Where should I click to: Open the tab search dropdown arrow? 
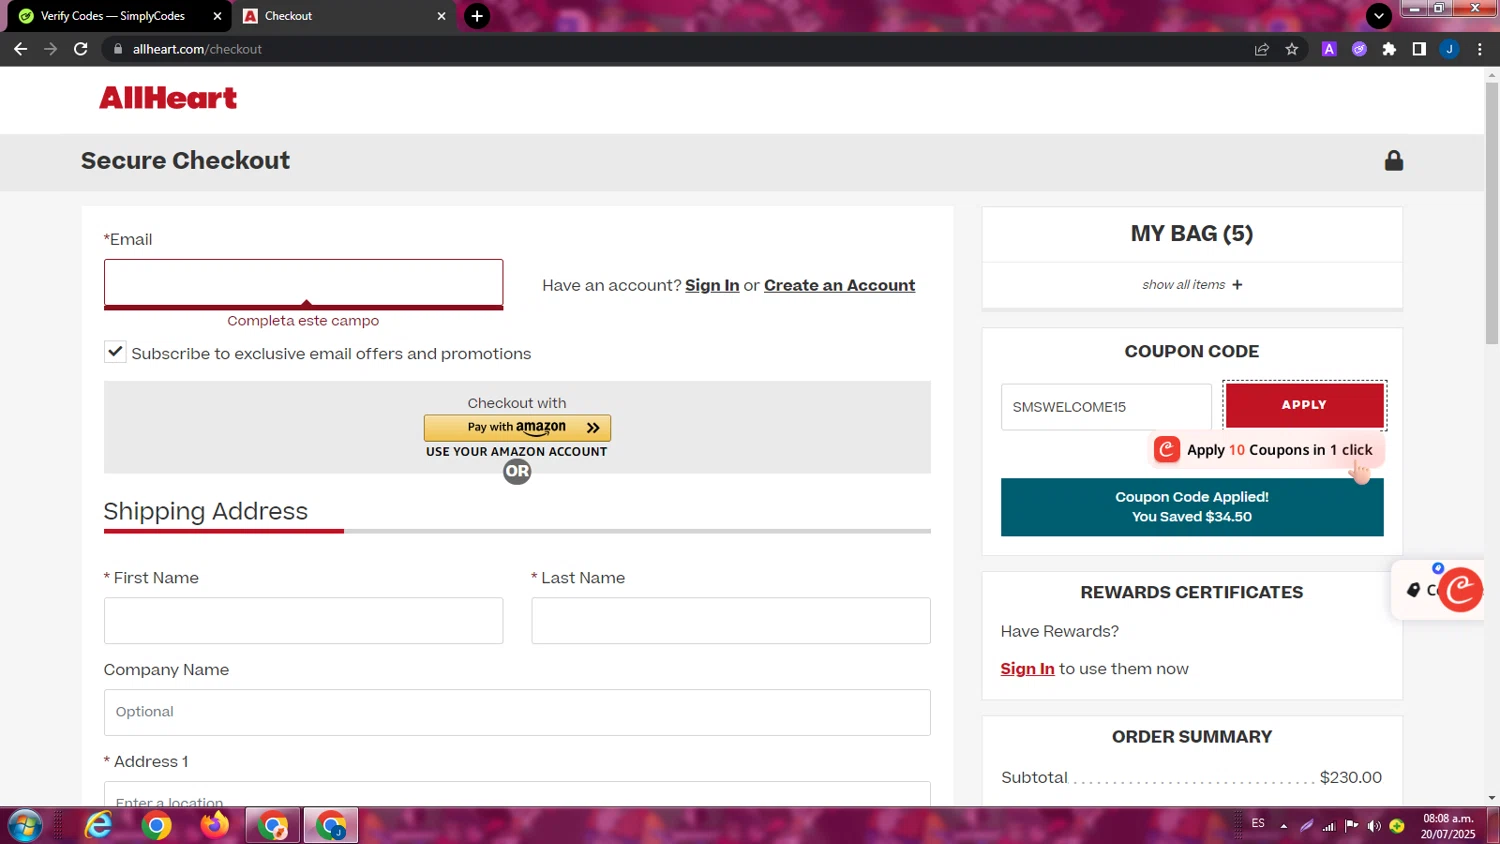tap(1379, 16)
